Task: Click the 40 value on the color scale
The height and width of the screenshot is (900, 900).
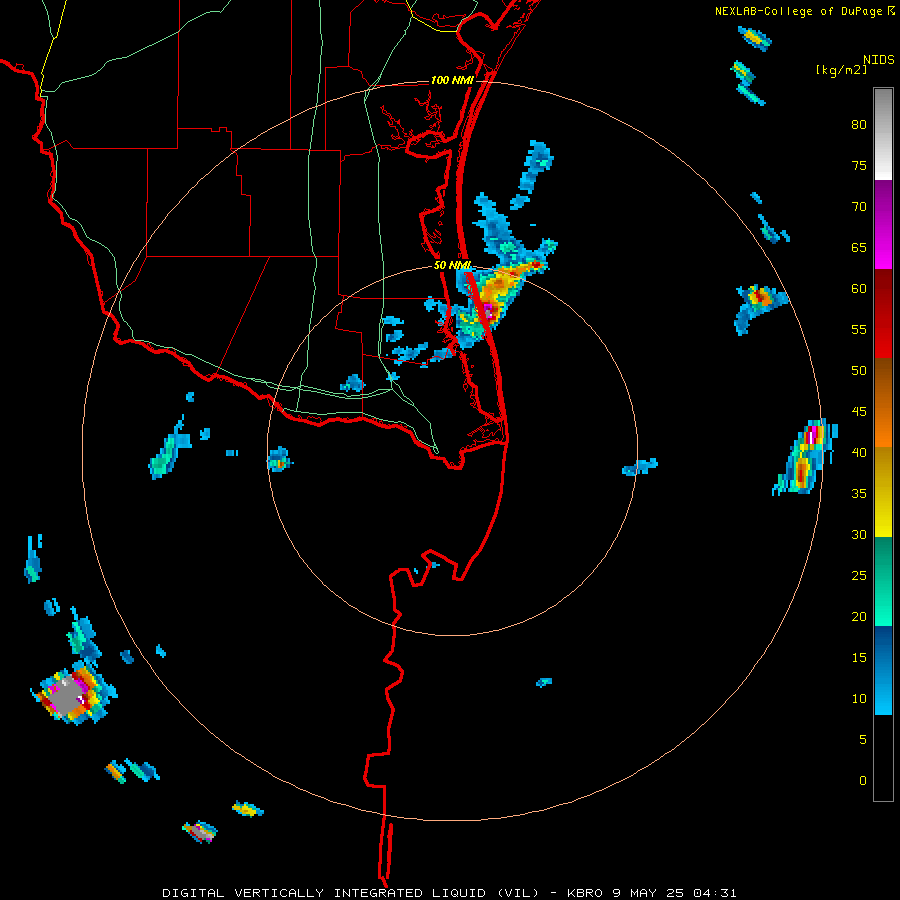Action: (x=859, y=452)
